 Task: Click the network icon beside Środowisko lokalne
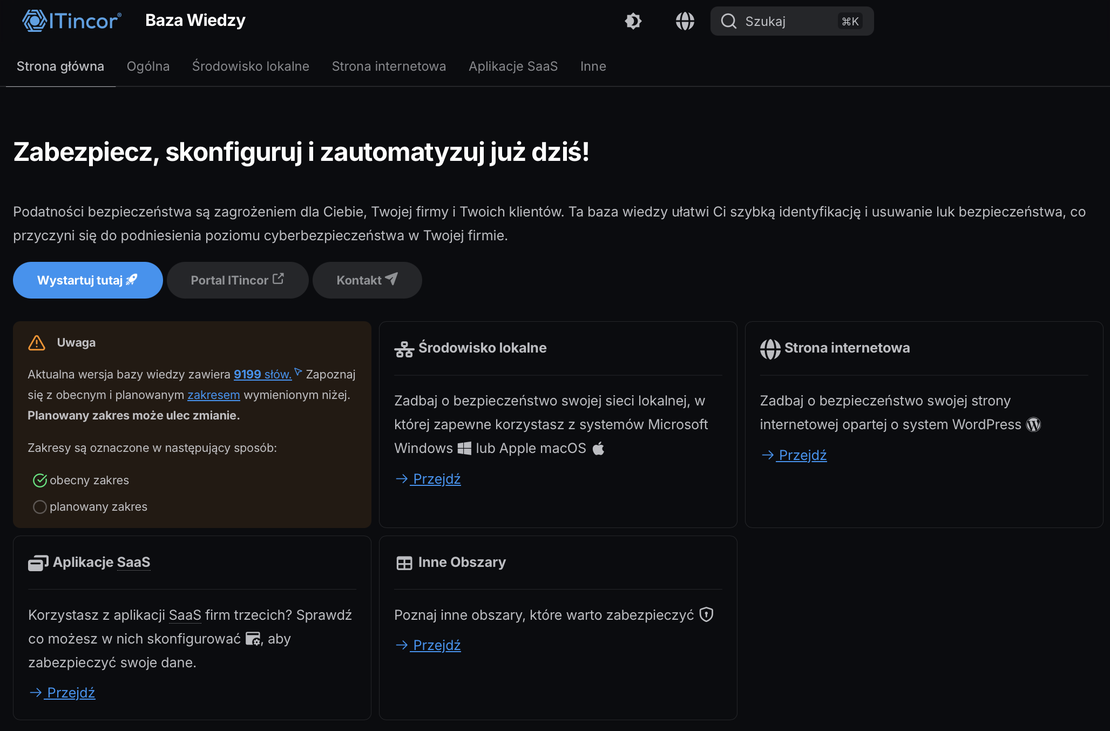coord(404,349)
